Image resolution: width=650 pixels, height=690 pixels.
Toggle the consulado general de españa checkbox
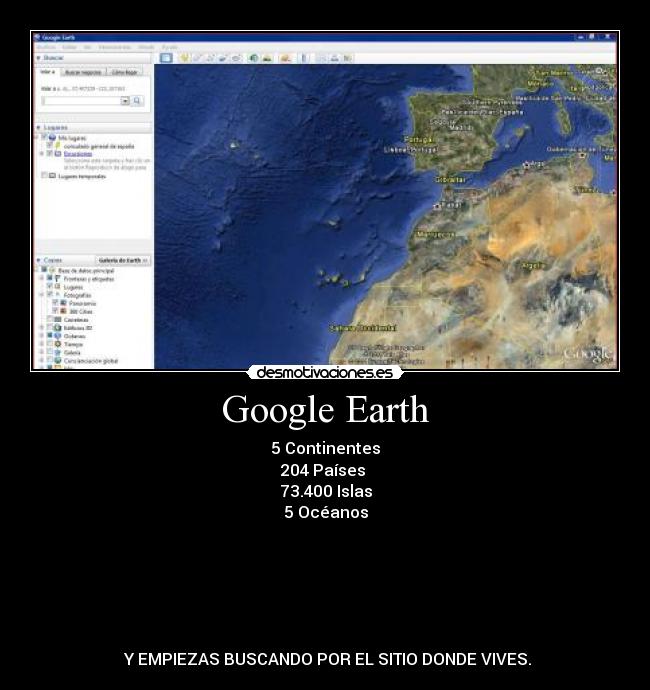(x=50, y=146)
